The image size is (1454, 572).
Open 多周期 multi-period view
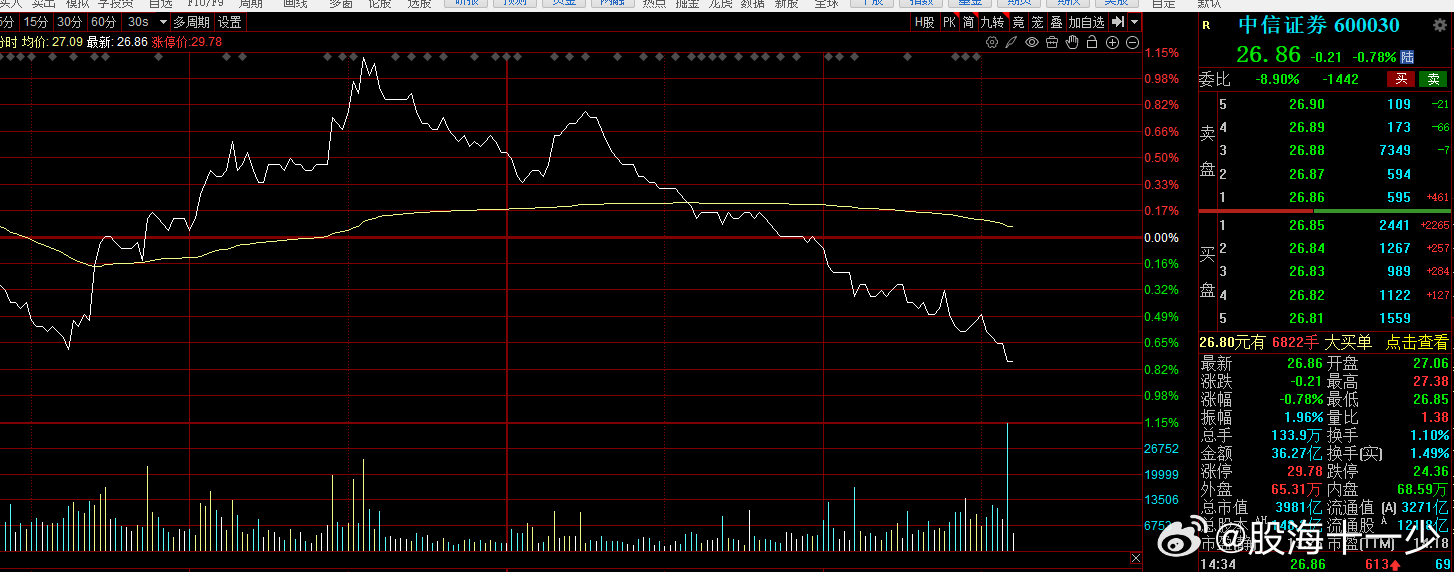(192, 21)
